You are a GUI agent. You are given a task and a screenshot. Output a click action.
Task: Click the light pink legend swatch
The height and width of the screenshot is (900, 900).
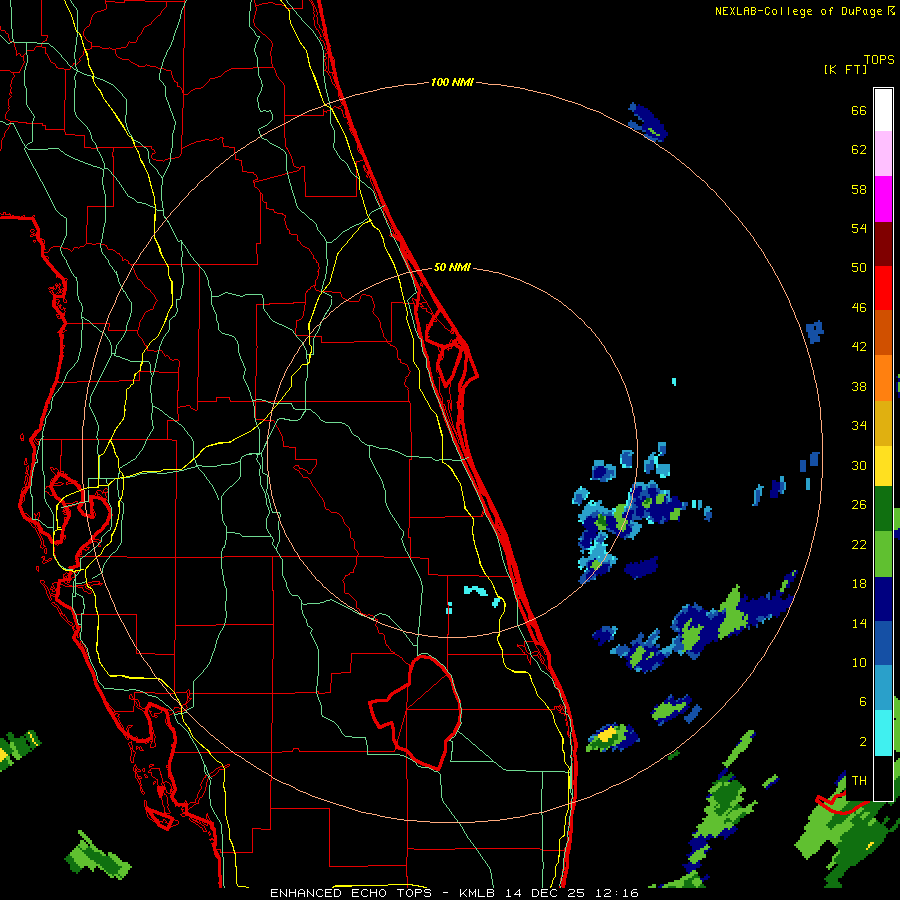point(883,154)
